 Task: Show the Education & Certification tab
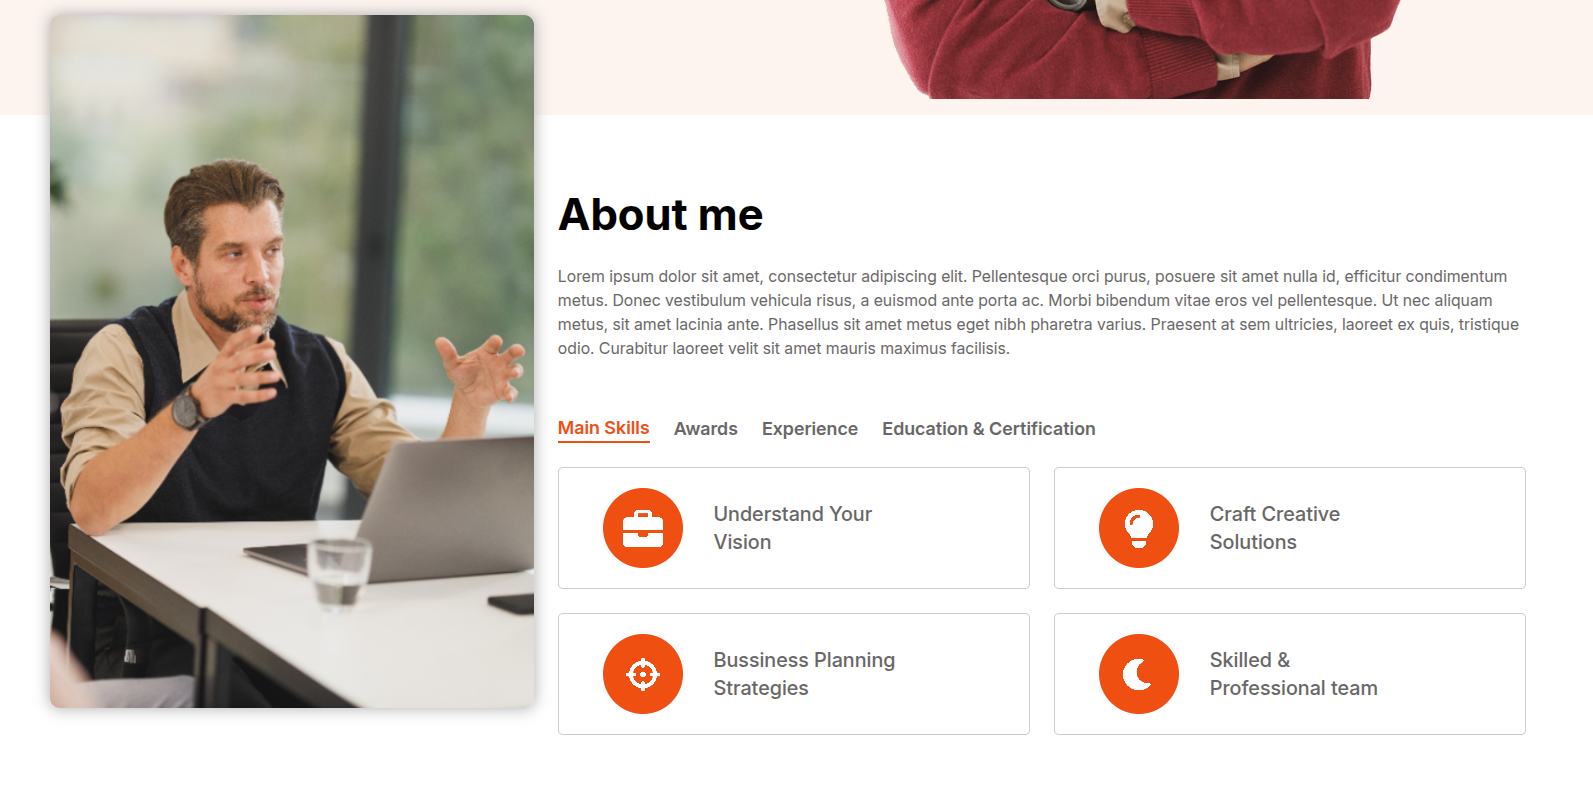(988, 429)
